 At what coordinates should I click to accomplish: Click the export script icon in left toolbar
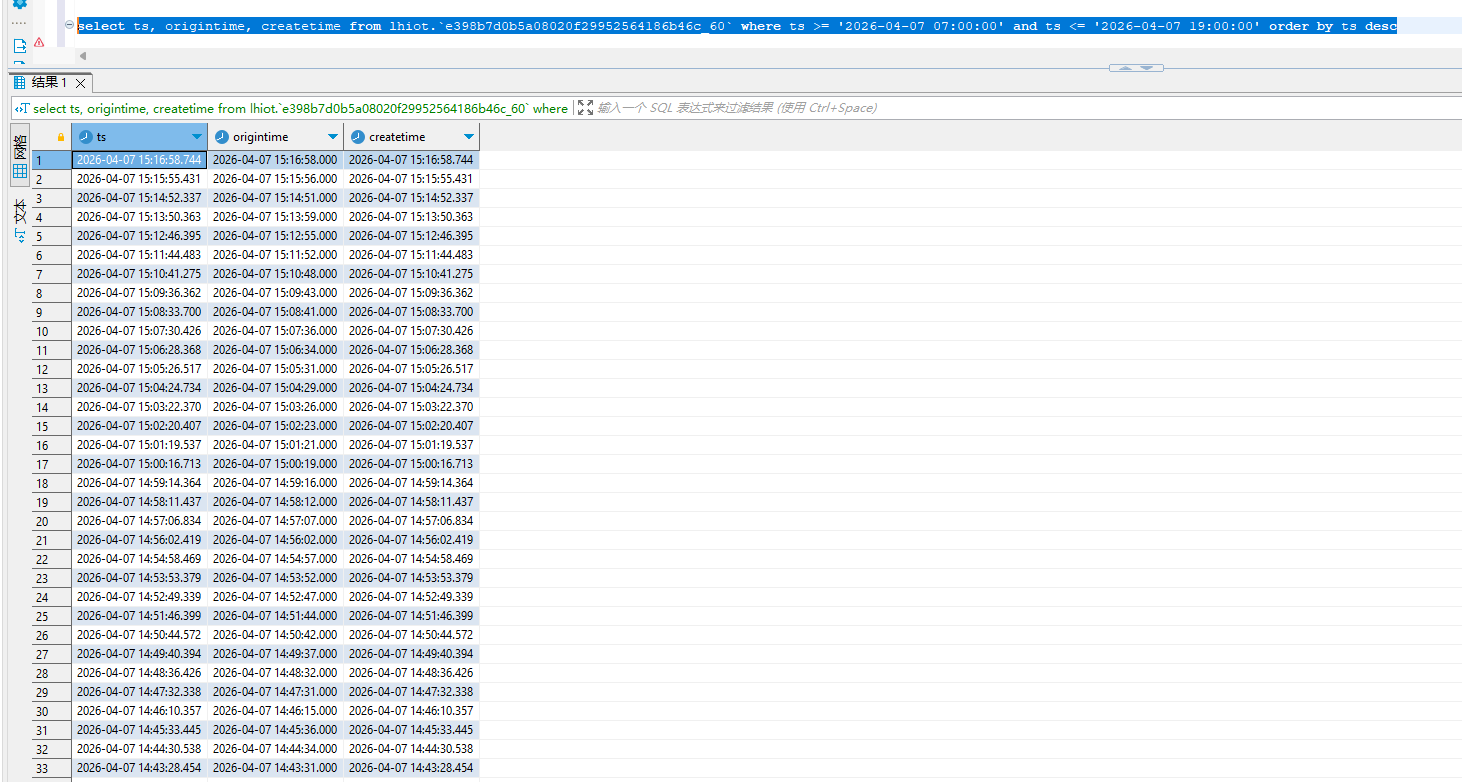pos(19,45)
